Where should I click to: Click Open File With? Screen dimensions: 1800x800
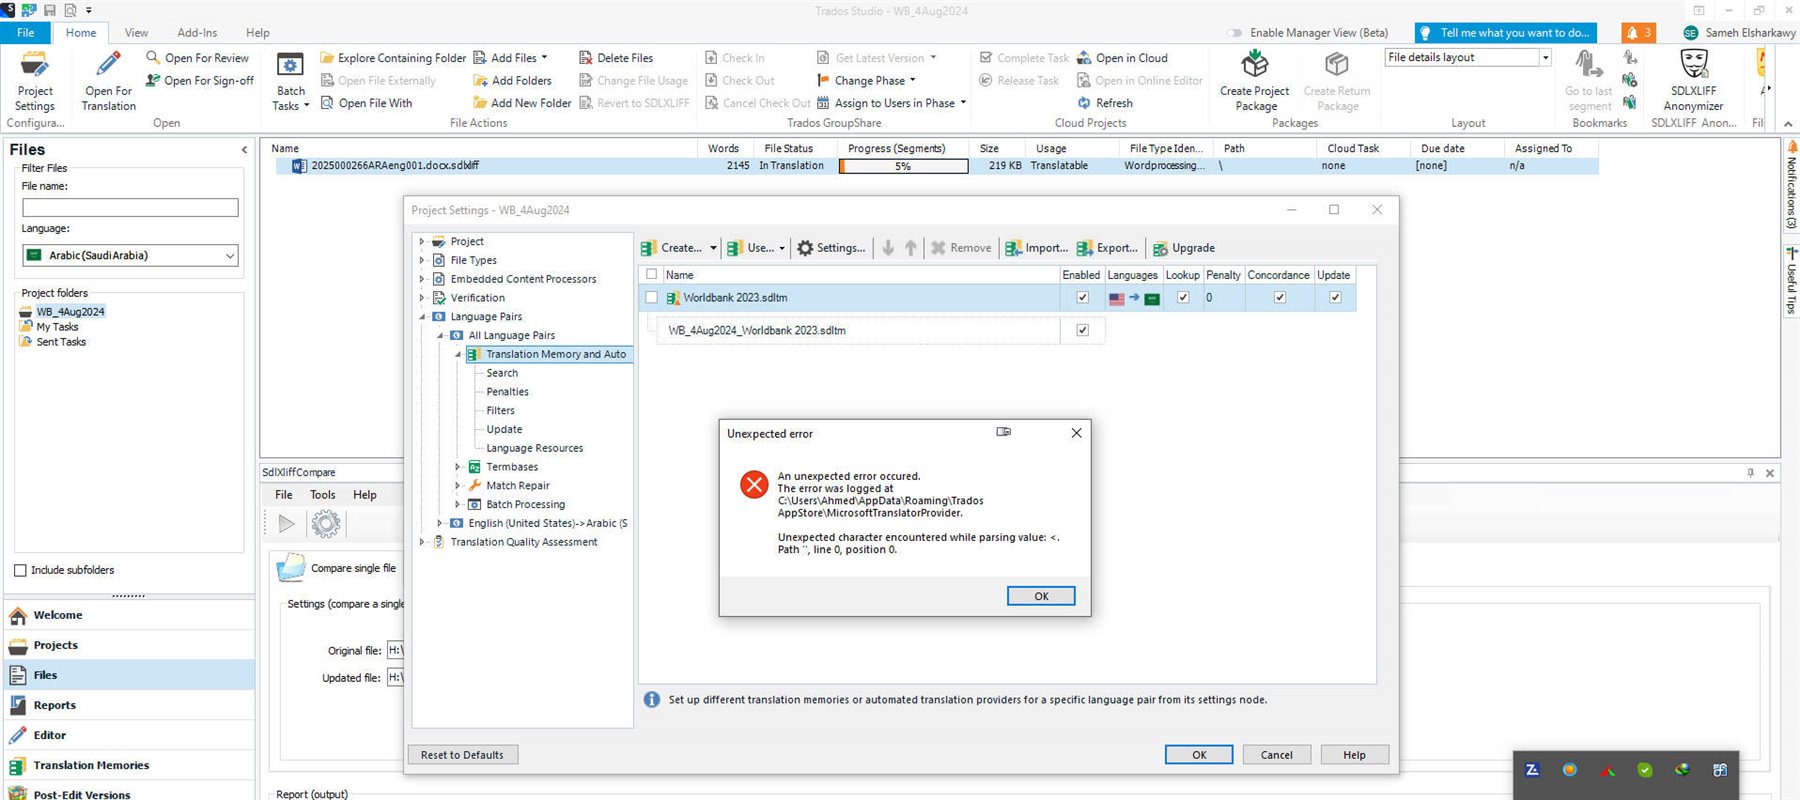[366, 103]
